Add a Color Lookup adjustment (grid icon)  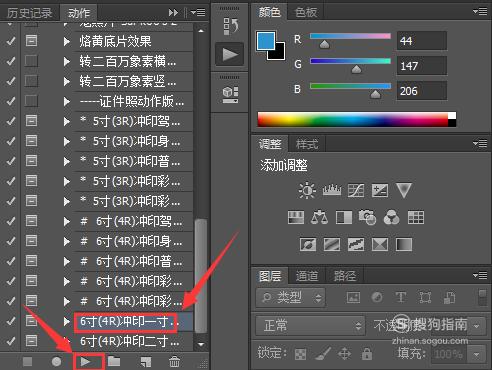[416, 217]
